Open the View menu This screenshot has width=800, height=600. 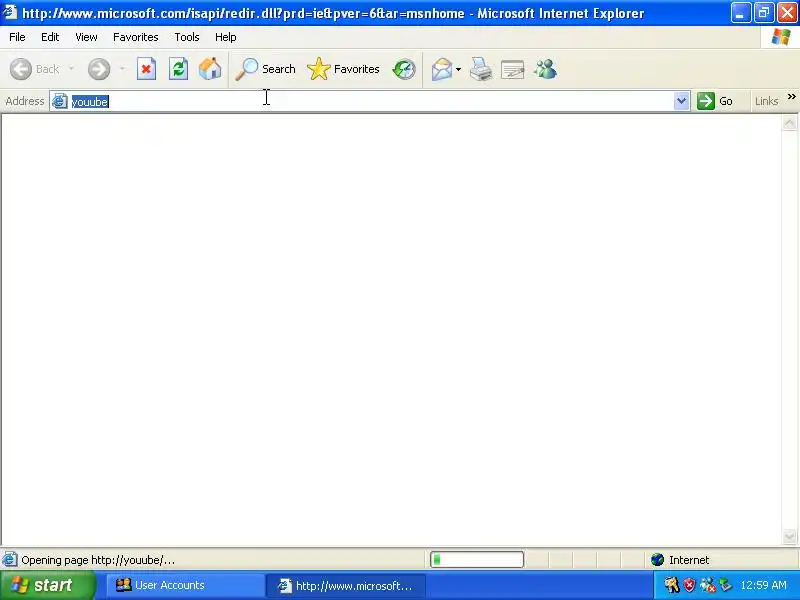(x=86, y=37)
